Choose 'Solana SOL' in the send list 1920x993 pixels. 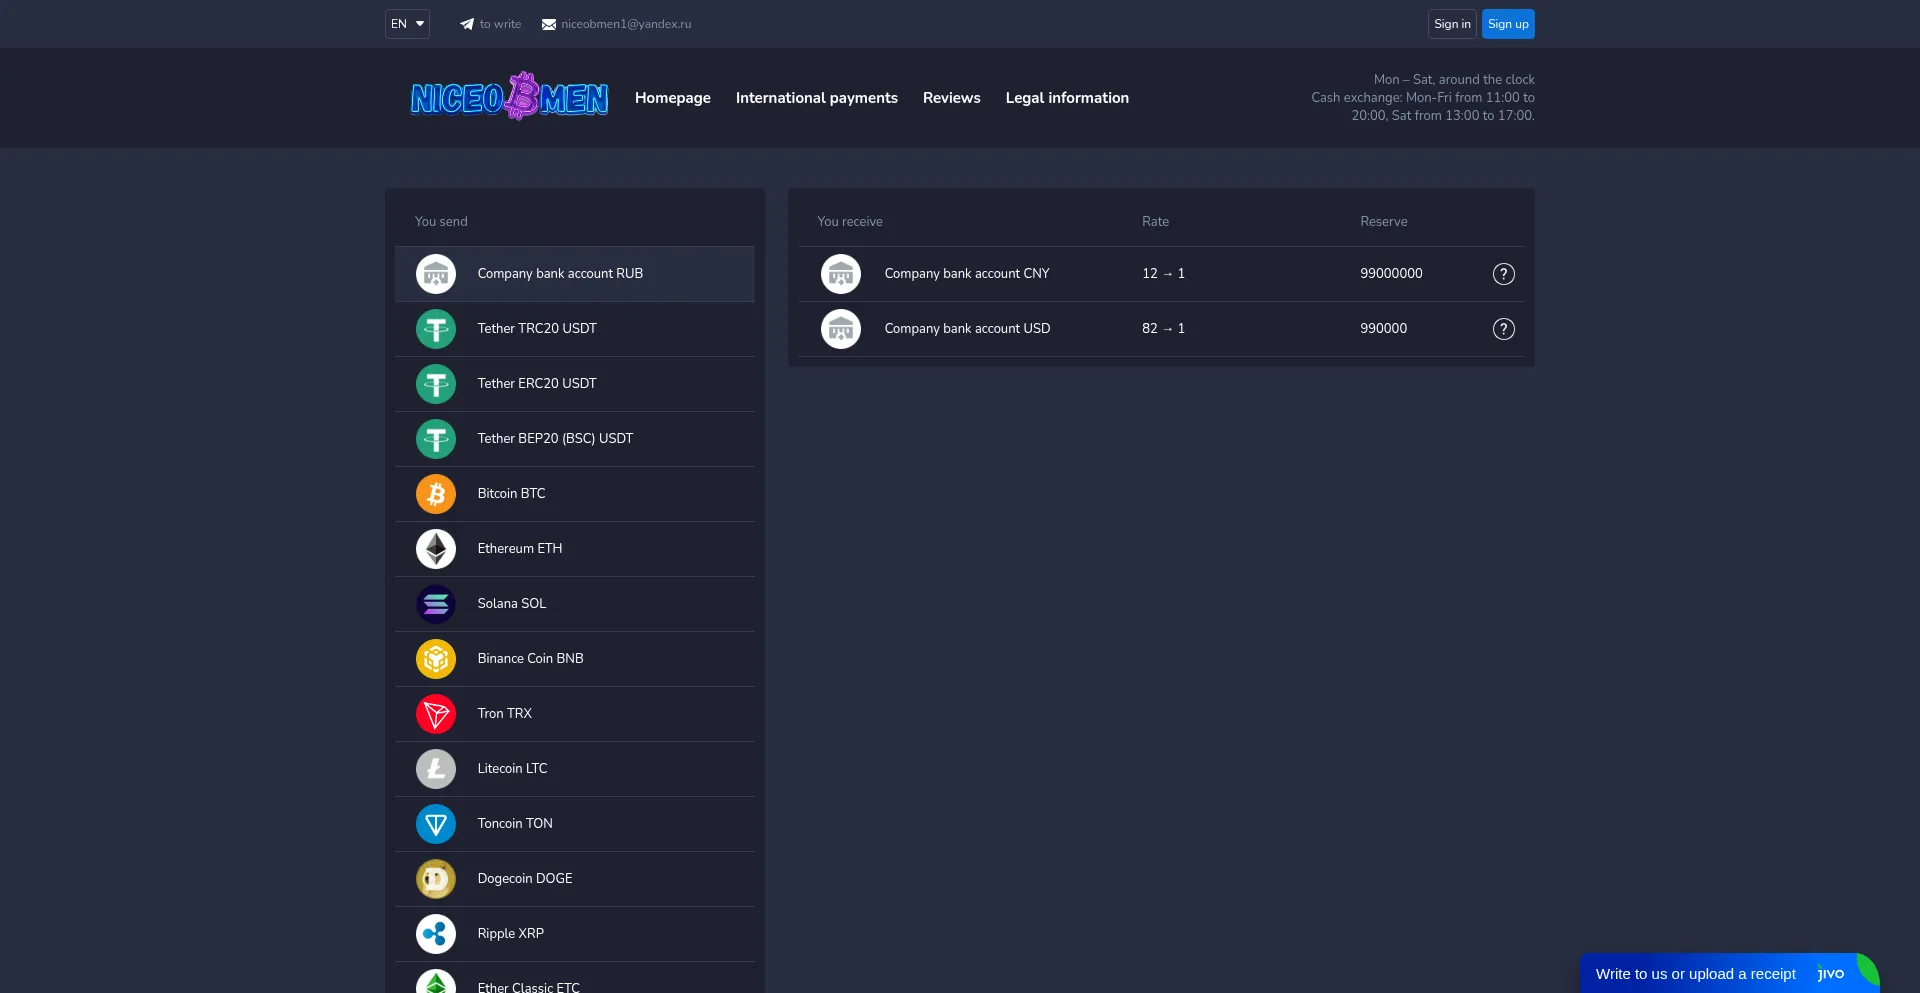pyautogui.click(x=575, y=604)
